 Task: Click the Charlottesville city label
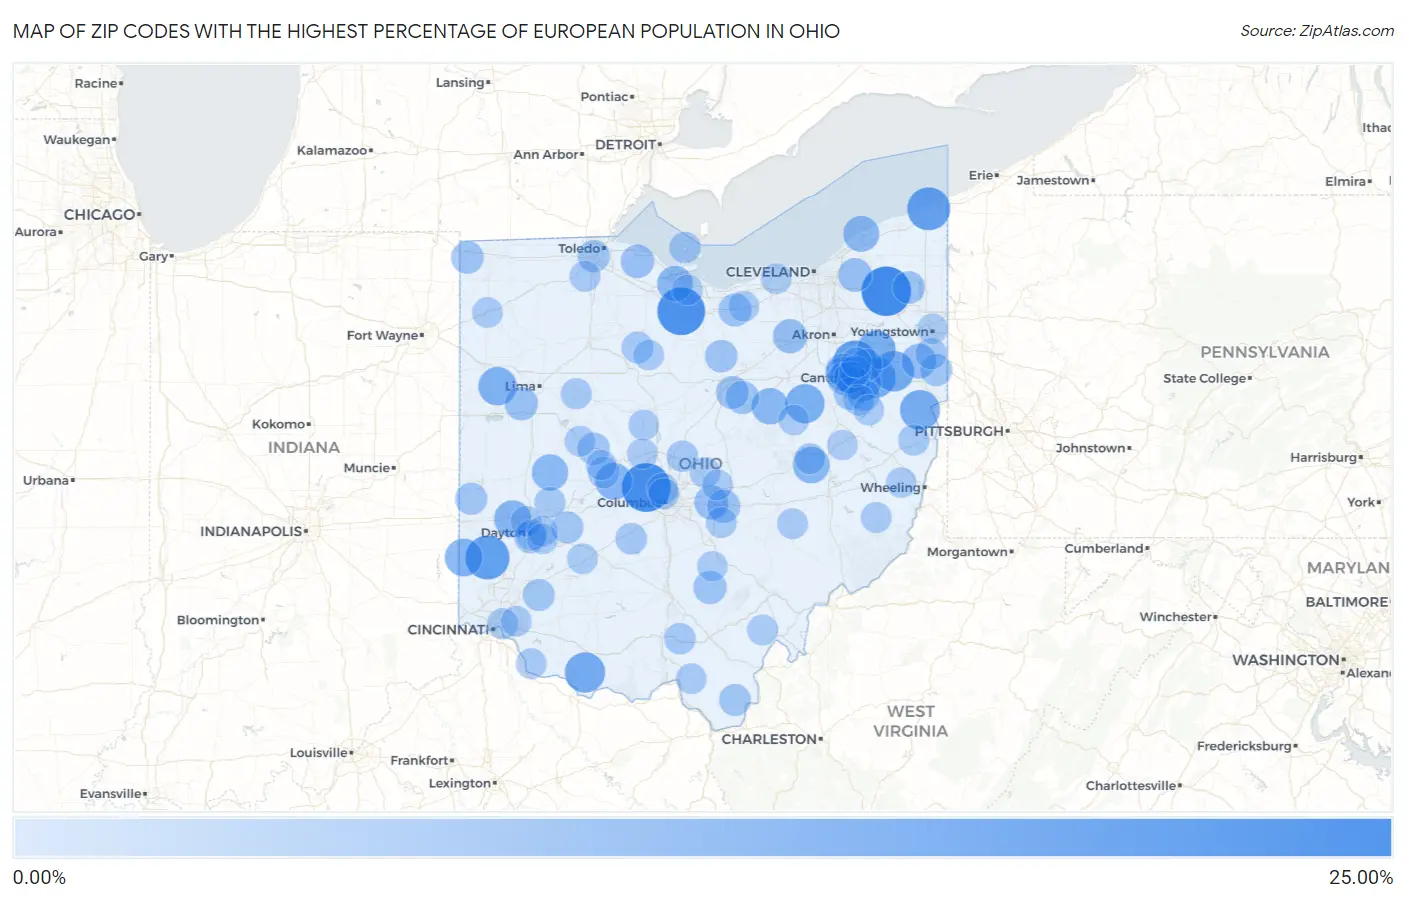click(1131, 785)
